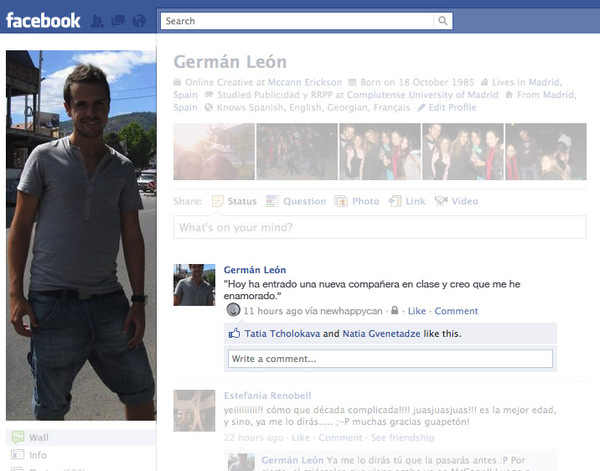The width and height of the screenshot is (600, 471).
Task: Select the Question share option
Action: click(304, 201)
